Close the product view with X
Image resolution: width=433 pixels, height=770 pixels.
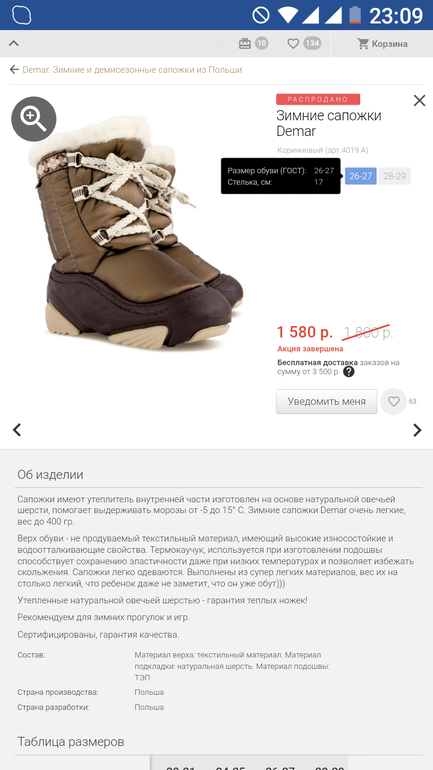[419, 101]
